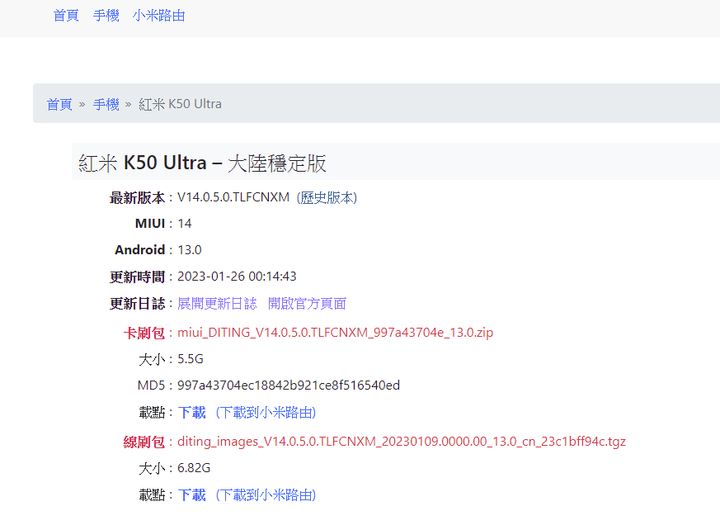Viewport: 720px width, 525px height.
Task: Click update time 2023-01-26 00:14:43
Action: coord(237,277)
